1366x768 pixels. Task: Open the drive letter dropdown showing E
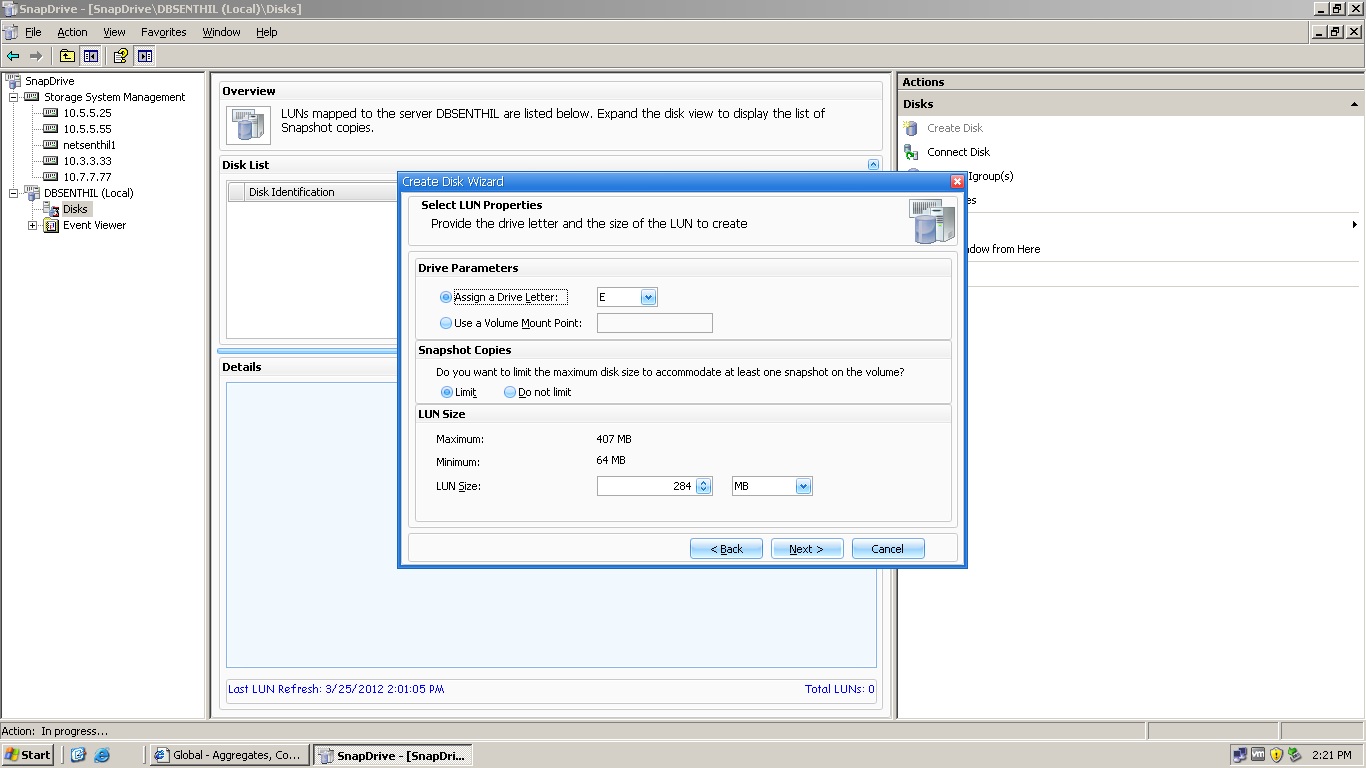click(x=648, y=297)
